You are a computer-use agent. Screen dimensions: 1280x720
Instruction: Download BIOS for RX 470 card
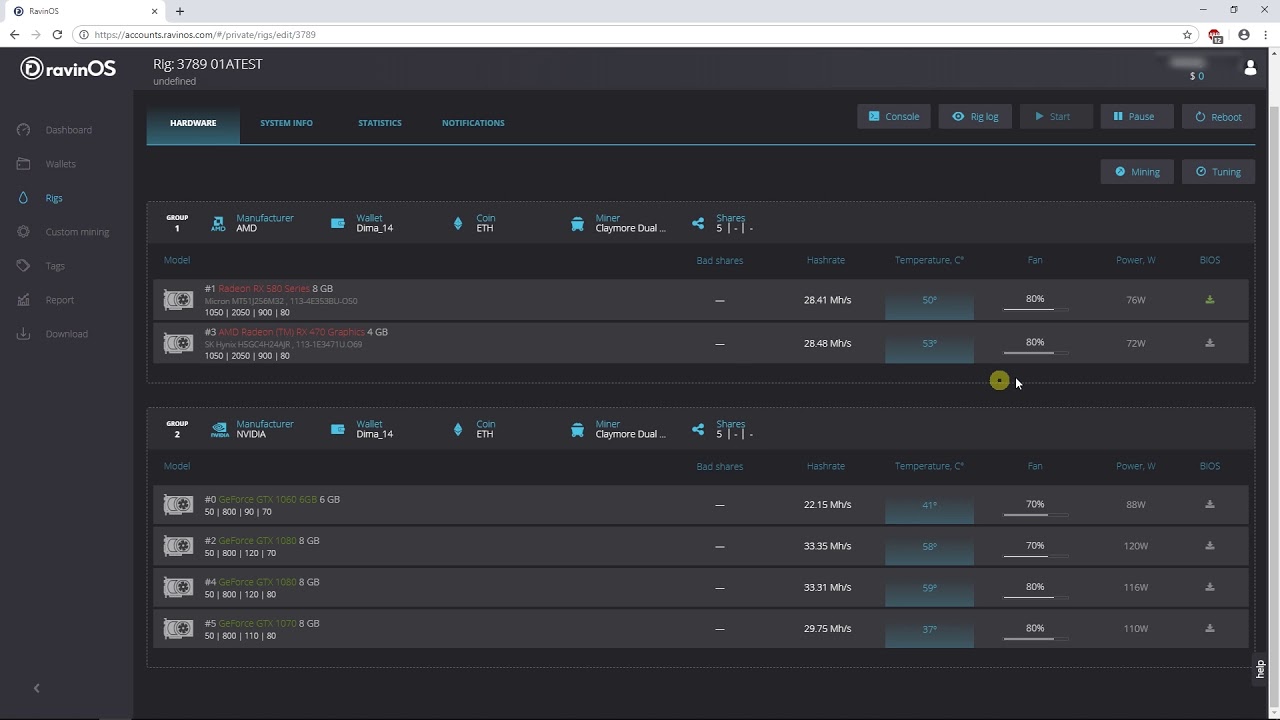point(1210,343)
